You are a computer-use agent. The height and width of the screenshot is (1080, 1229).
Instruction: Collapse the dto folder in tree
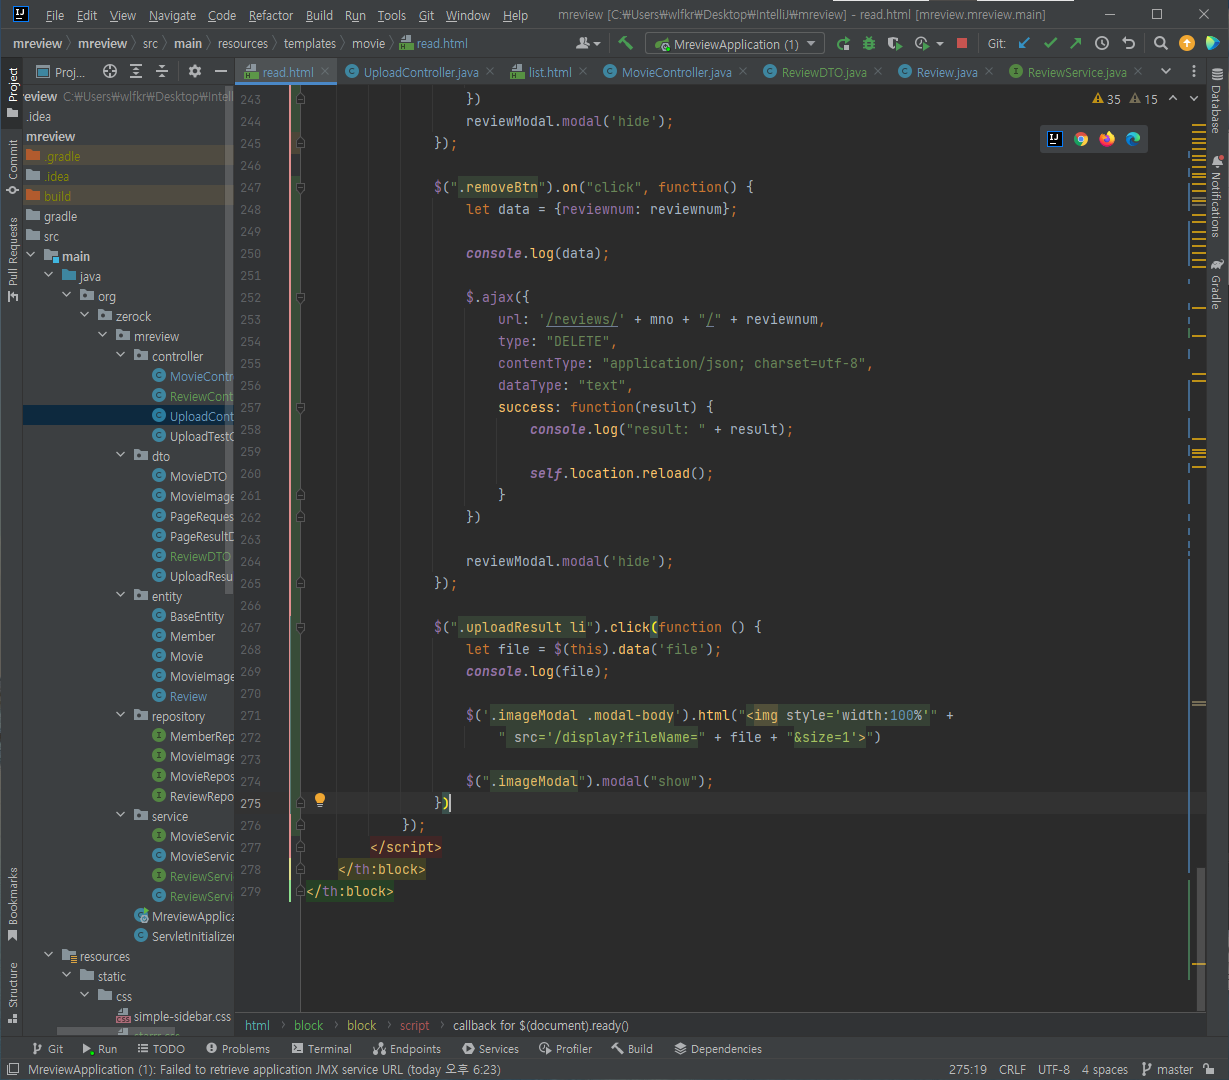point(122,456)
